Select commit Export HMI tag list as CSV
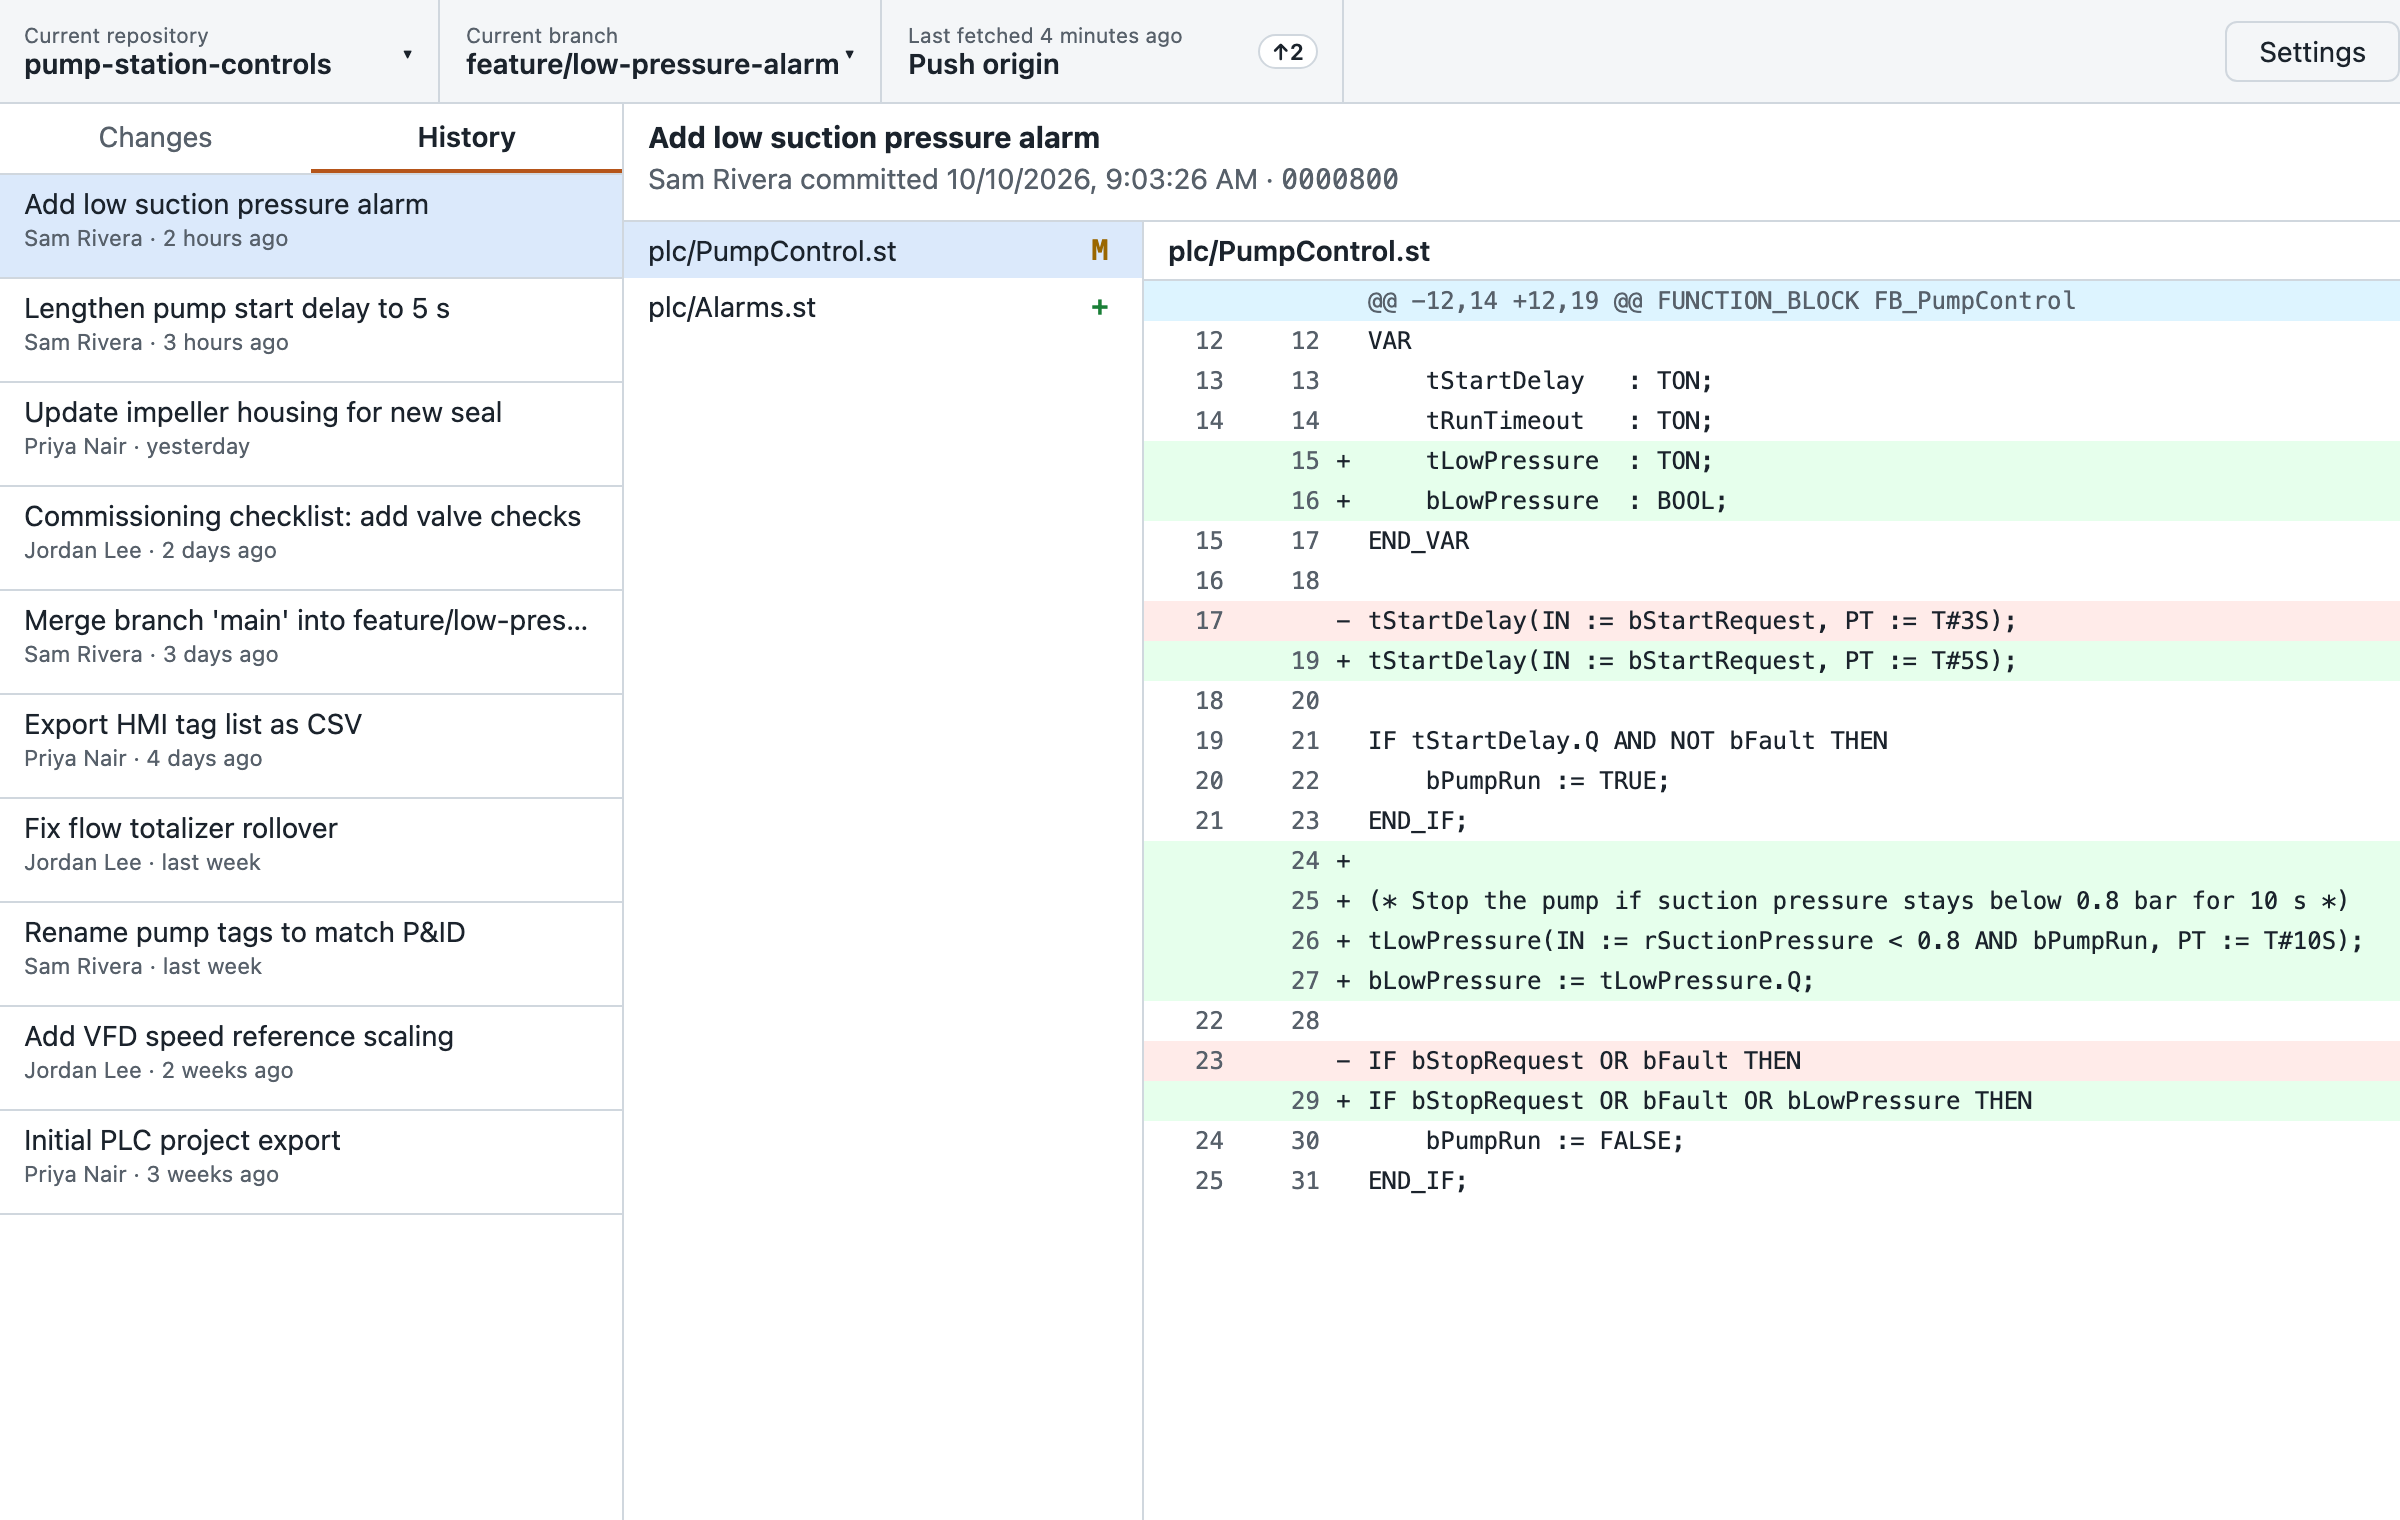 pos(311,745)
